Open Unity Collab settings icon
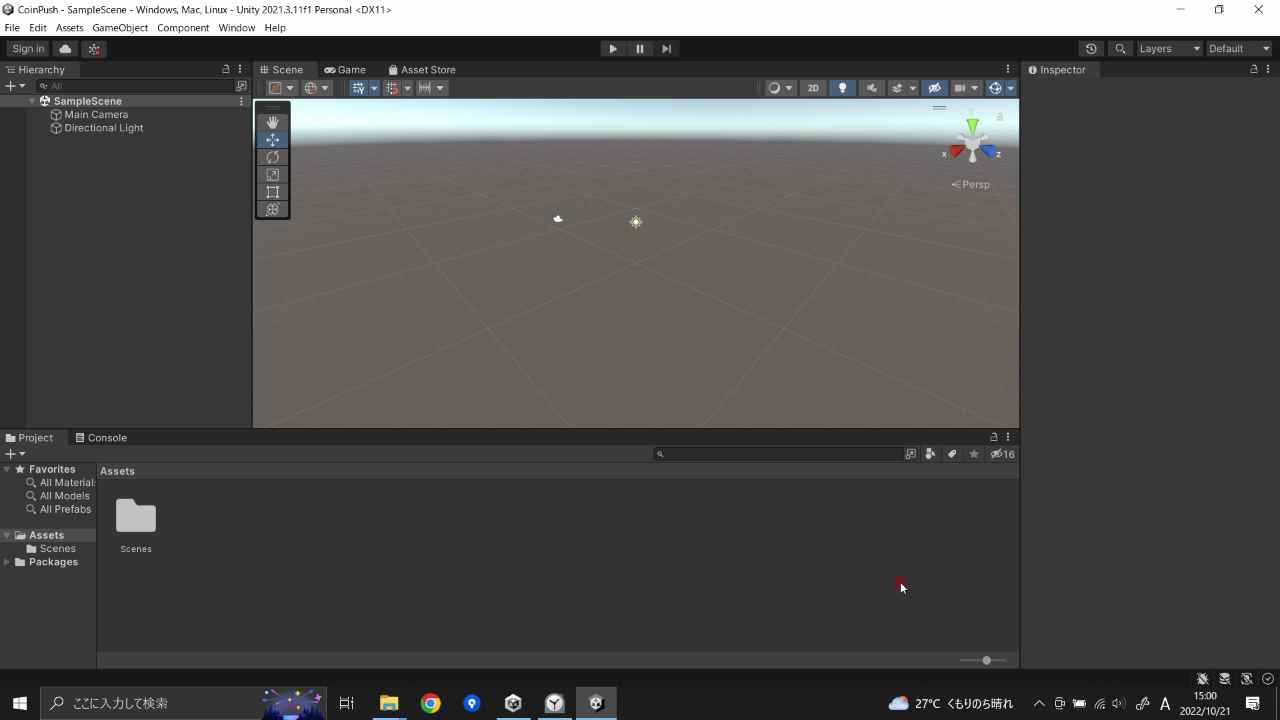The height and width of the screenshot is (720, 1280). [94, 49]
